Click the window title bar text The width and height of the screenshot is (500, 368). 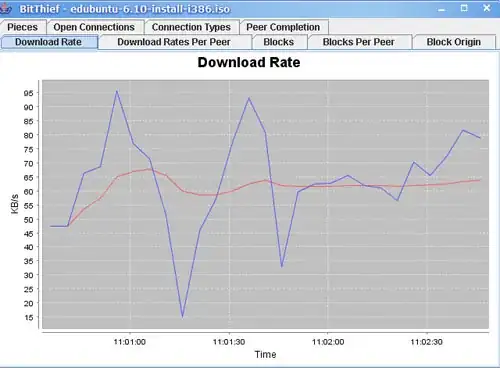pos(125,9)
